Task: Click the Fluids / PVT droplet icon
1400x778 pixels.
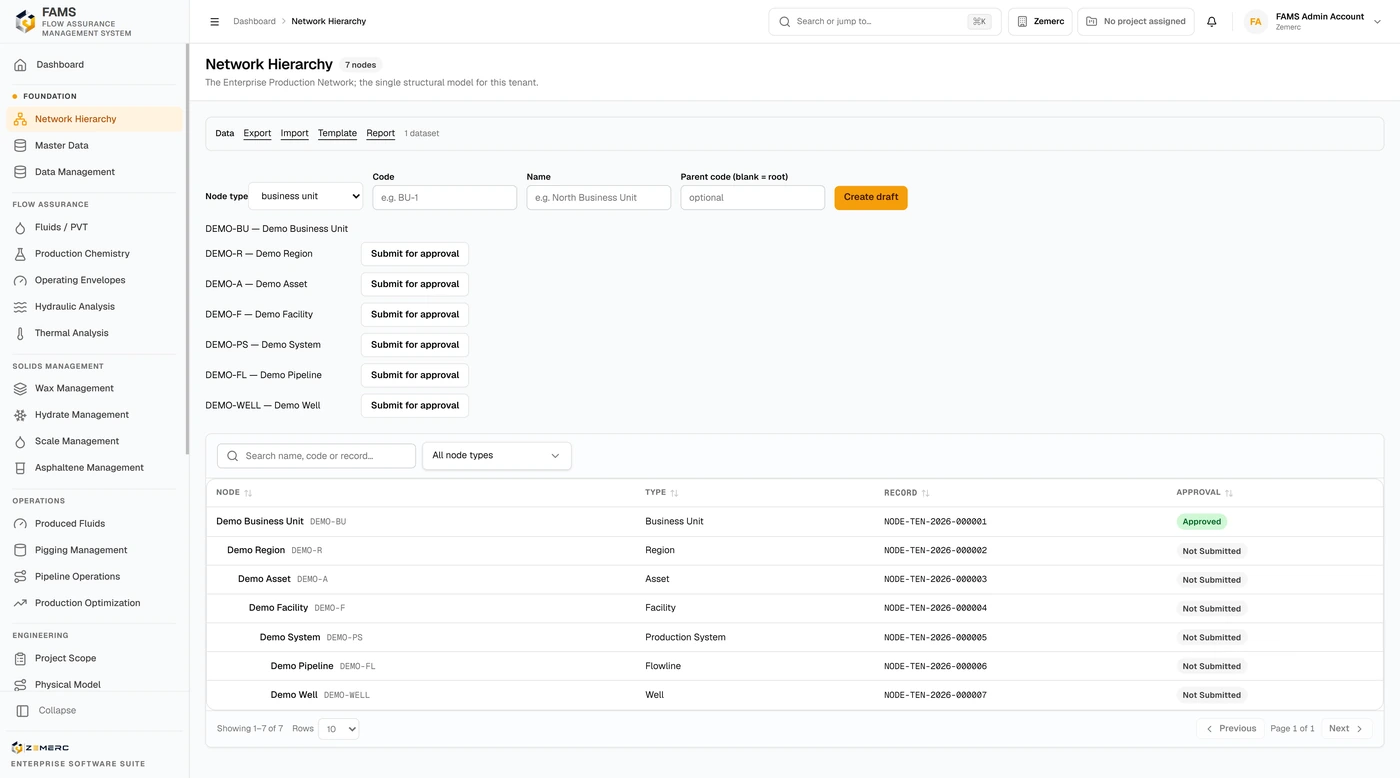Action: pyautogui.click(x=20, y=228)
